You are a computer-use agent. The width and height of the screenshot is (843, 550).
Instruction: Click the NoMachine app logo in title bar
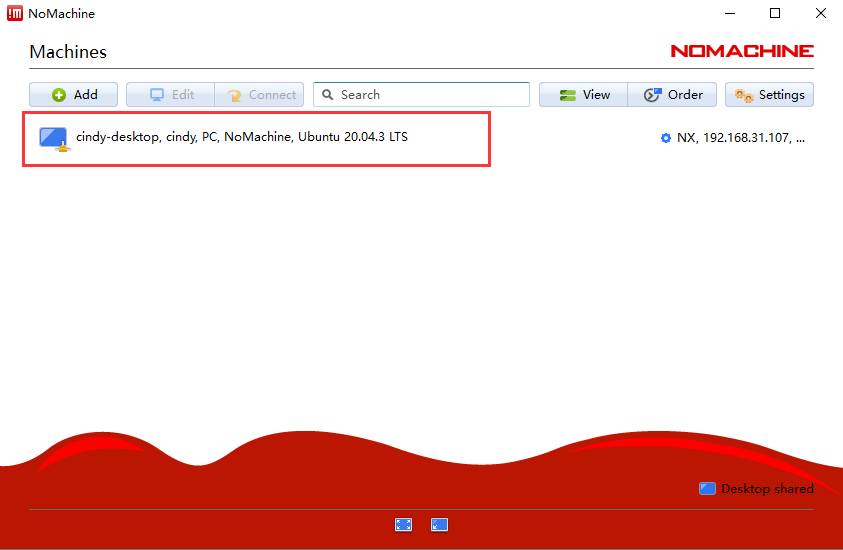(x=15, y=13)
